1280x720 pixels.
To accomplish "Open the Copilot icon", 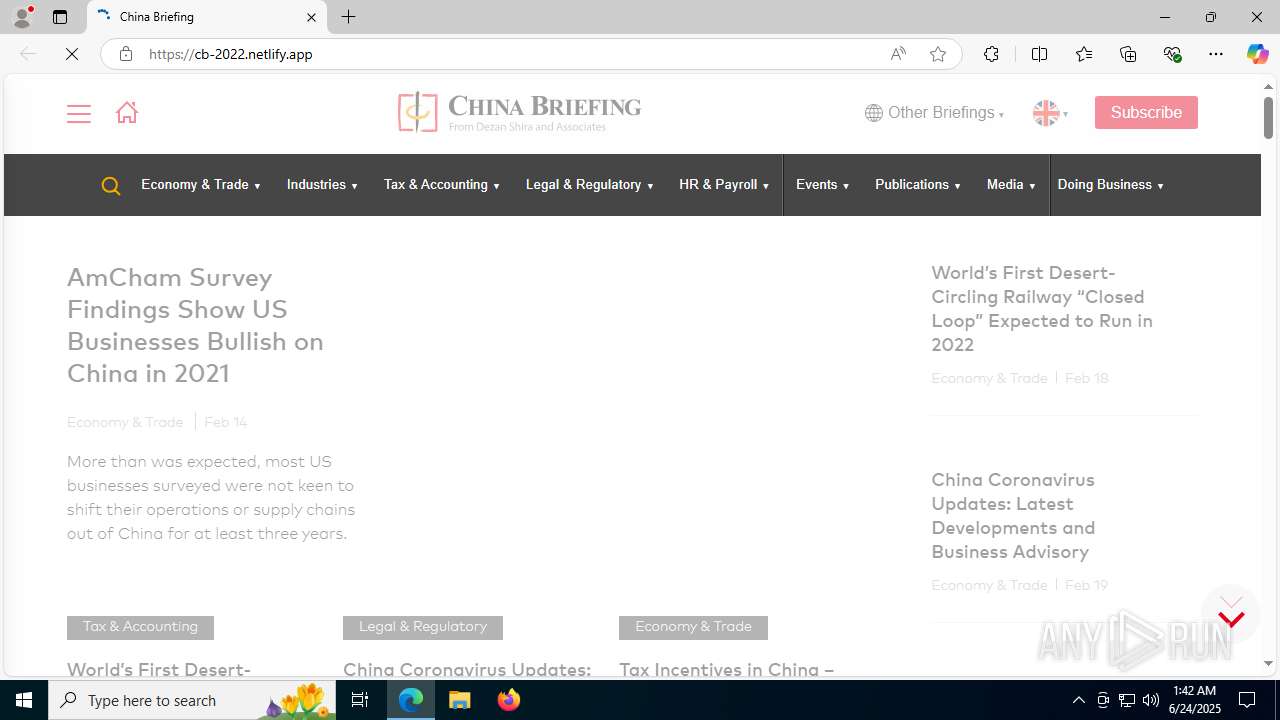I will coord(1257,54).
